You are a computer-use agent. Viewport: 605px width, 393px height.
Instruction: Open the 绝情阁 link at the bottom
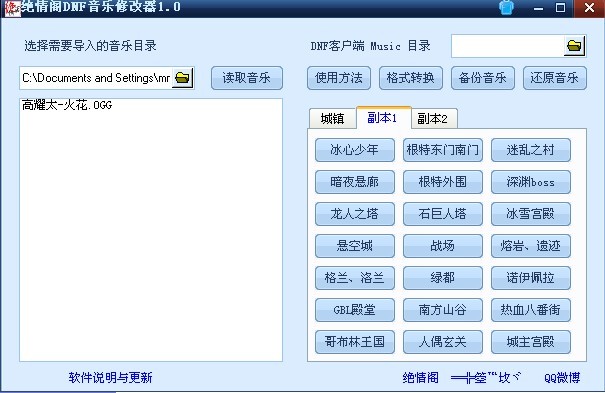(x=421, y=378)
